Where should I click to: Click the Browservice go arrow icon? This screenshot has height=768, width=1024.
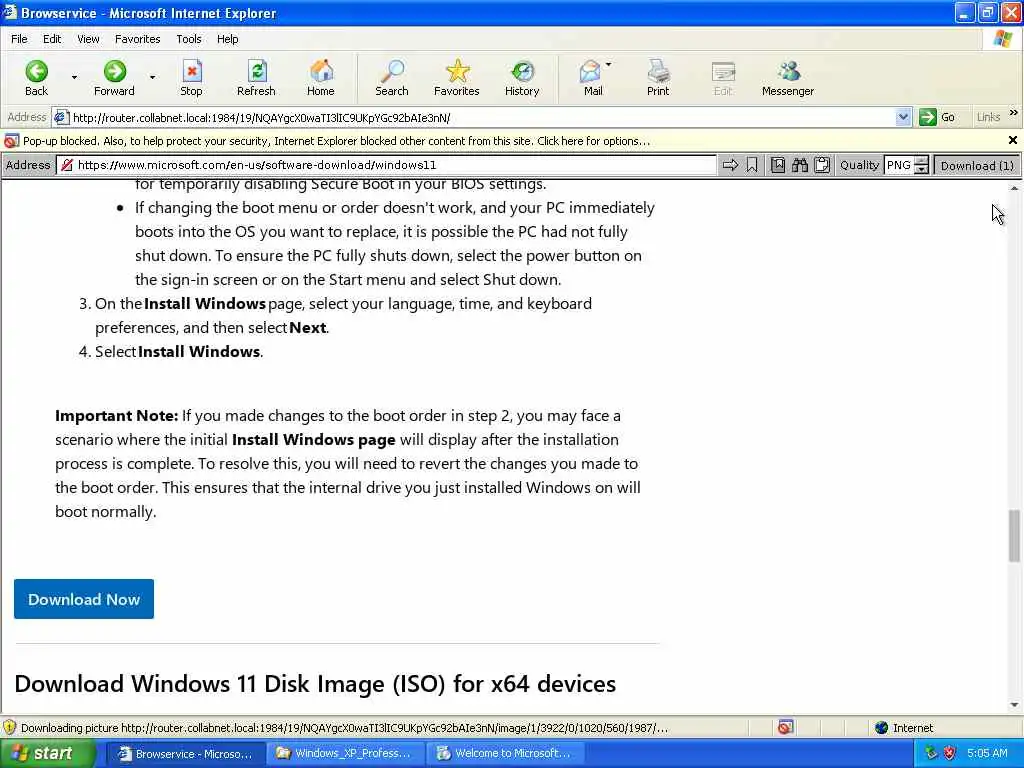(x=730, y=165)
